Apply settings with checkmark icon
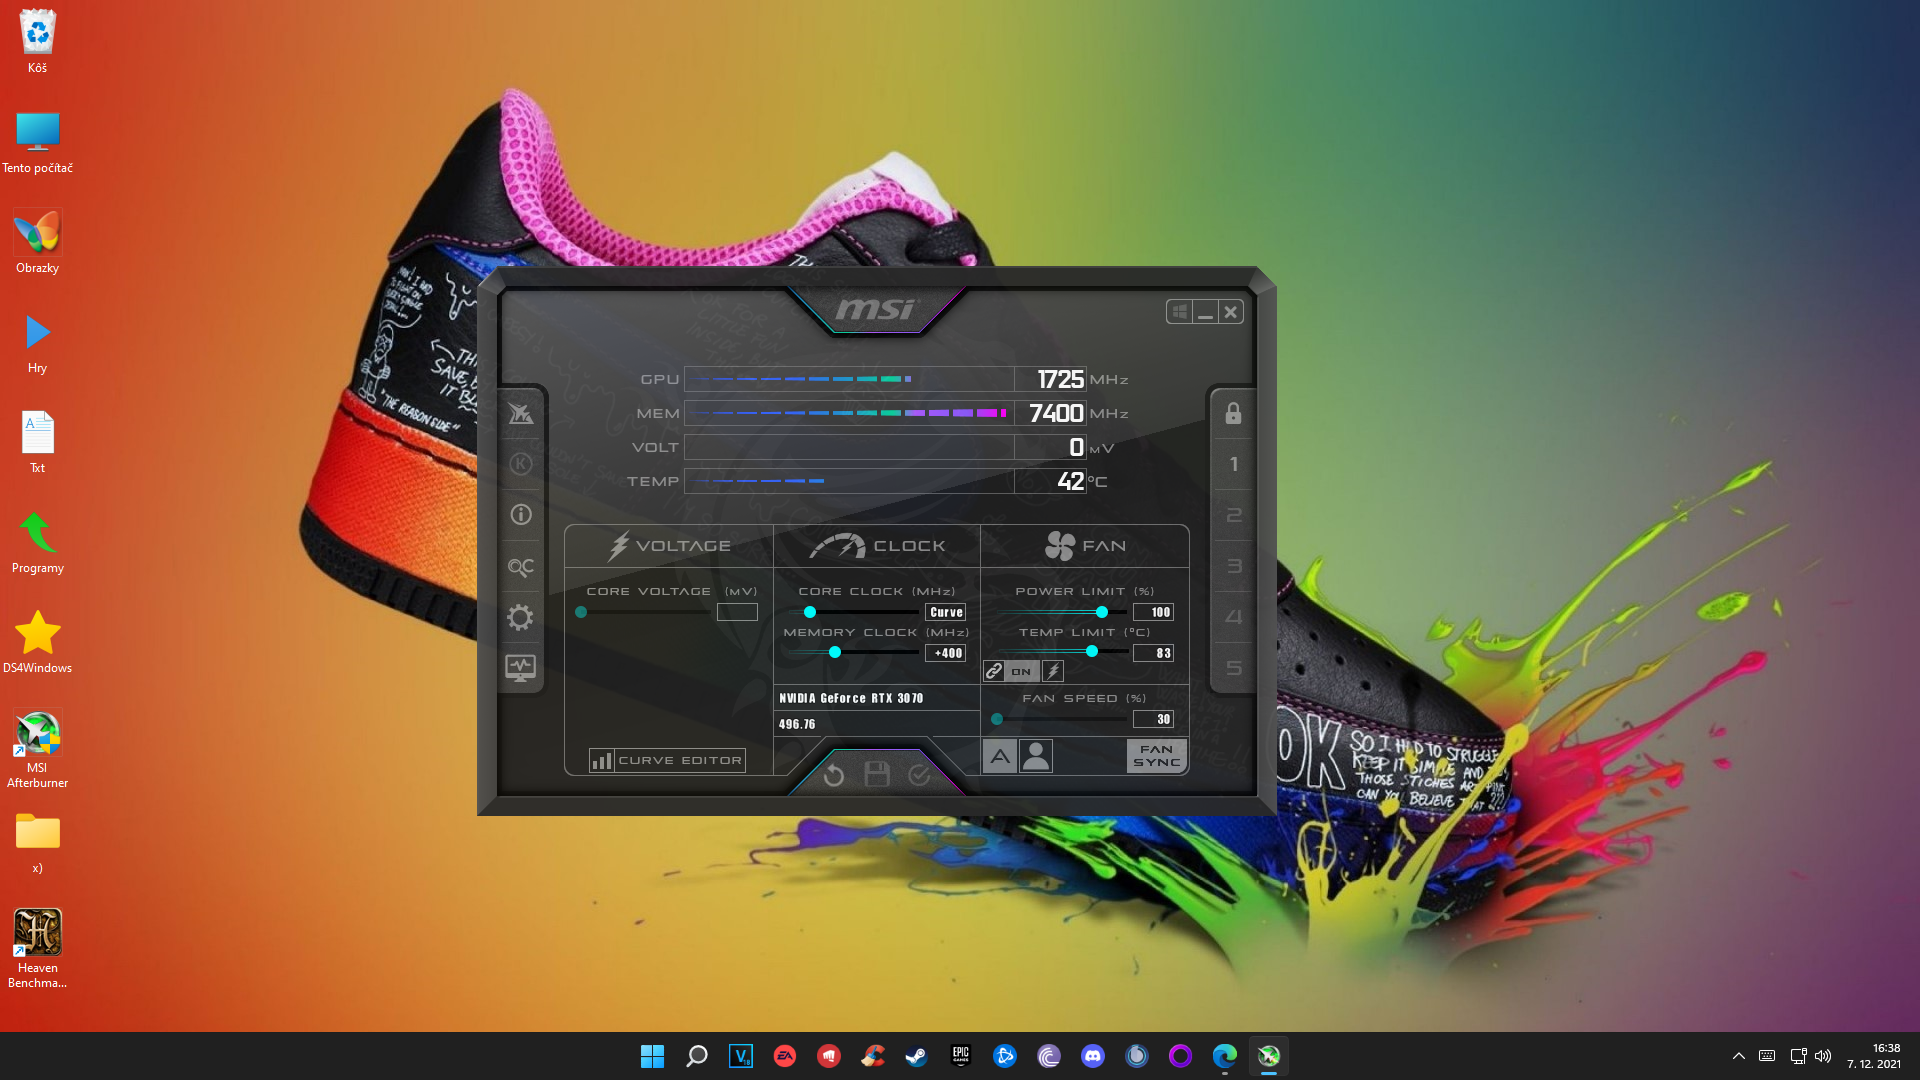The width and height of the screenshot is (1920, 1080). click(x=919, y=775)
